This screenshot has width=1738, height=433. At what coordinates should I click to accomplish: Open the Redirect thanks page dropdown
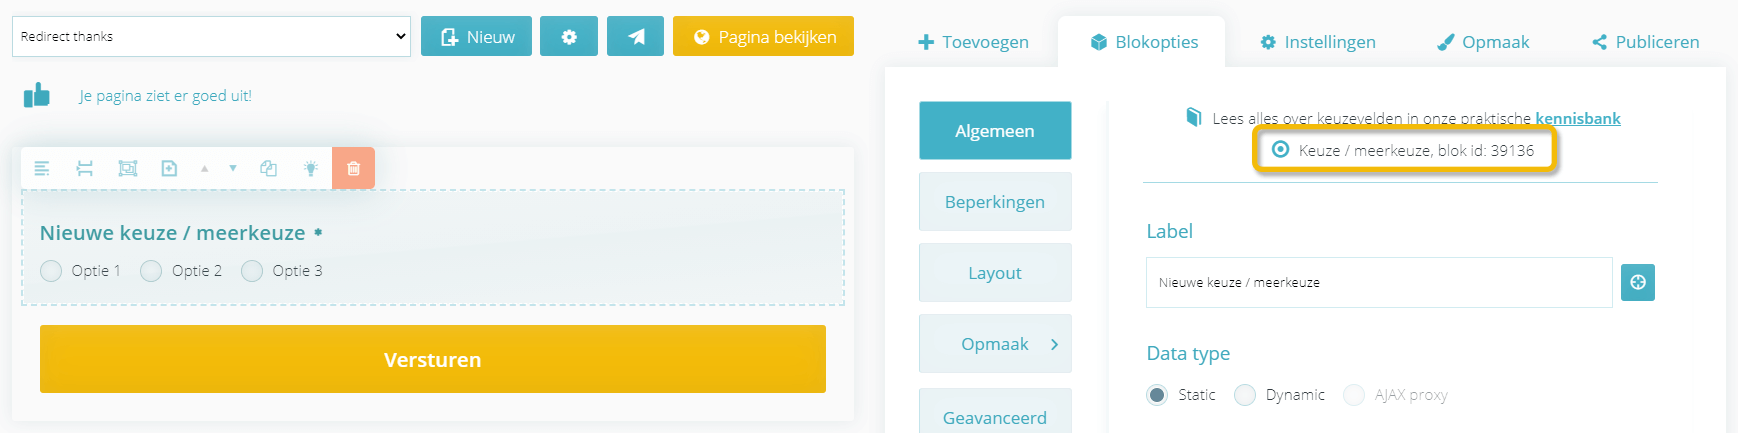[211, 37]
